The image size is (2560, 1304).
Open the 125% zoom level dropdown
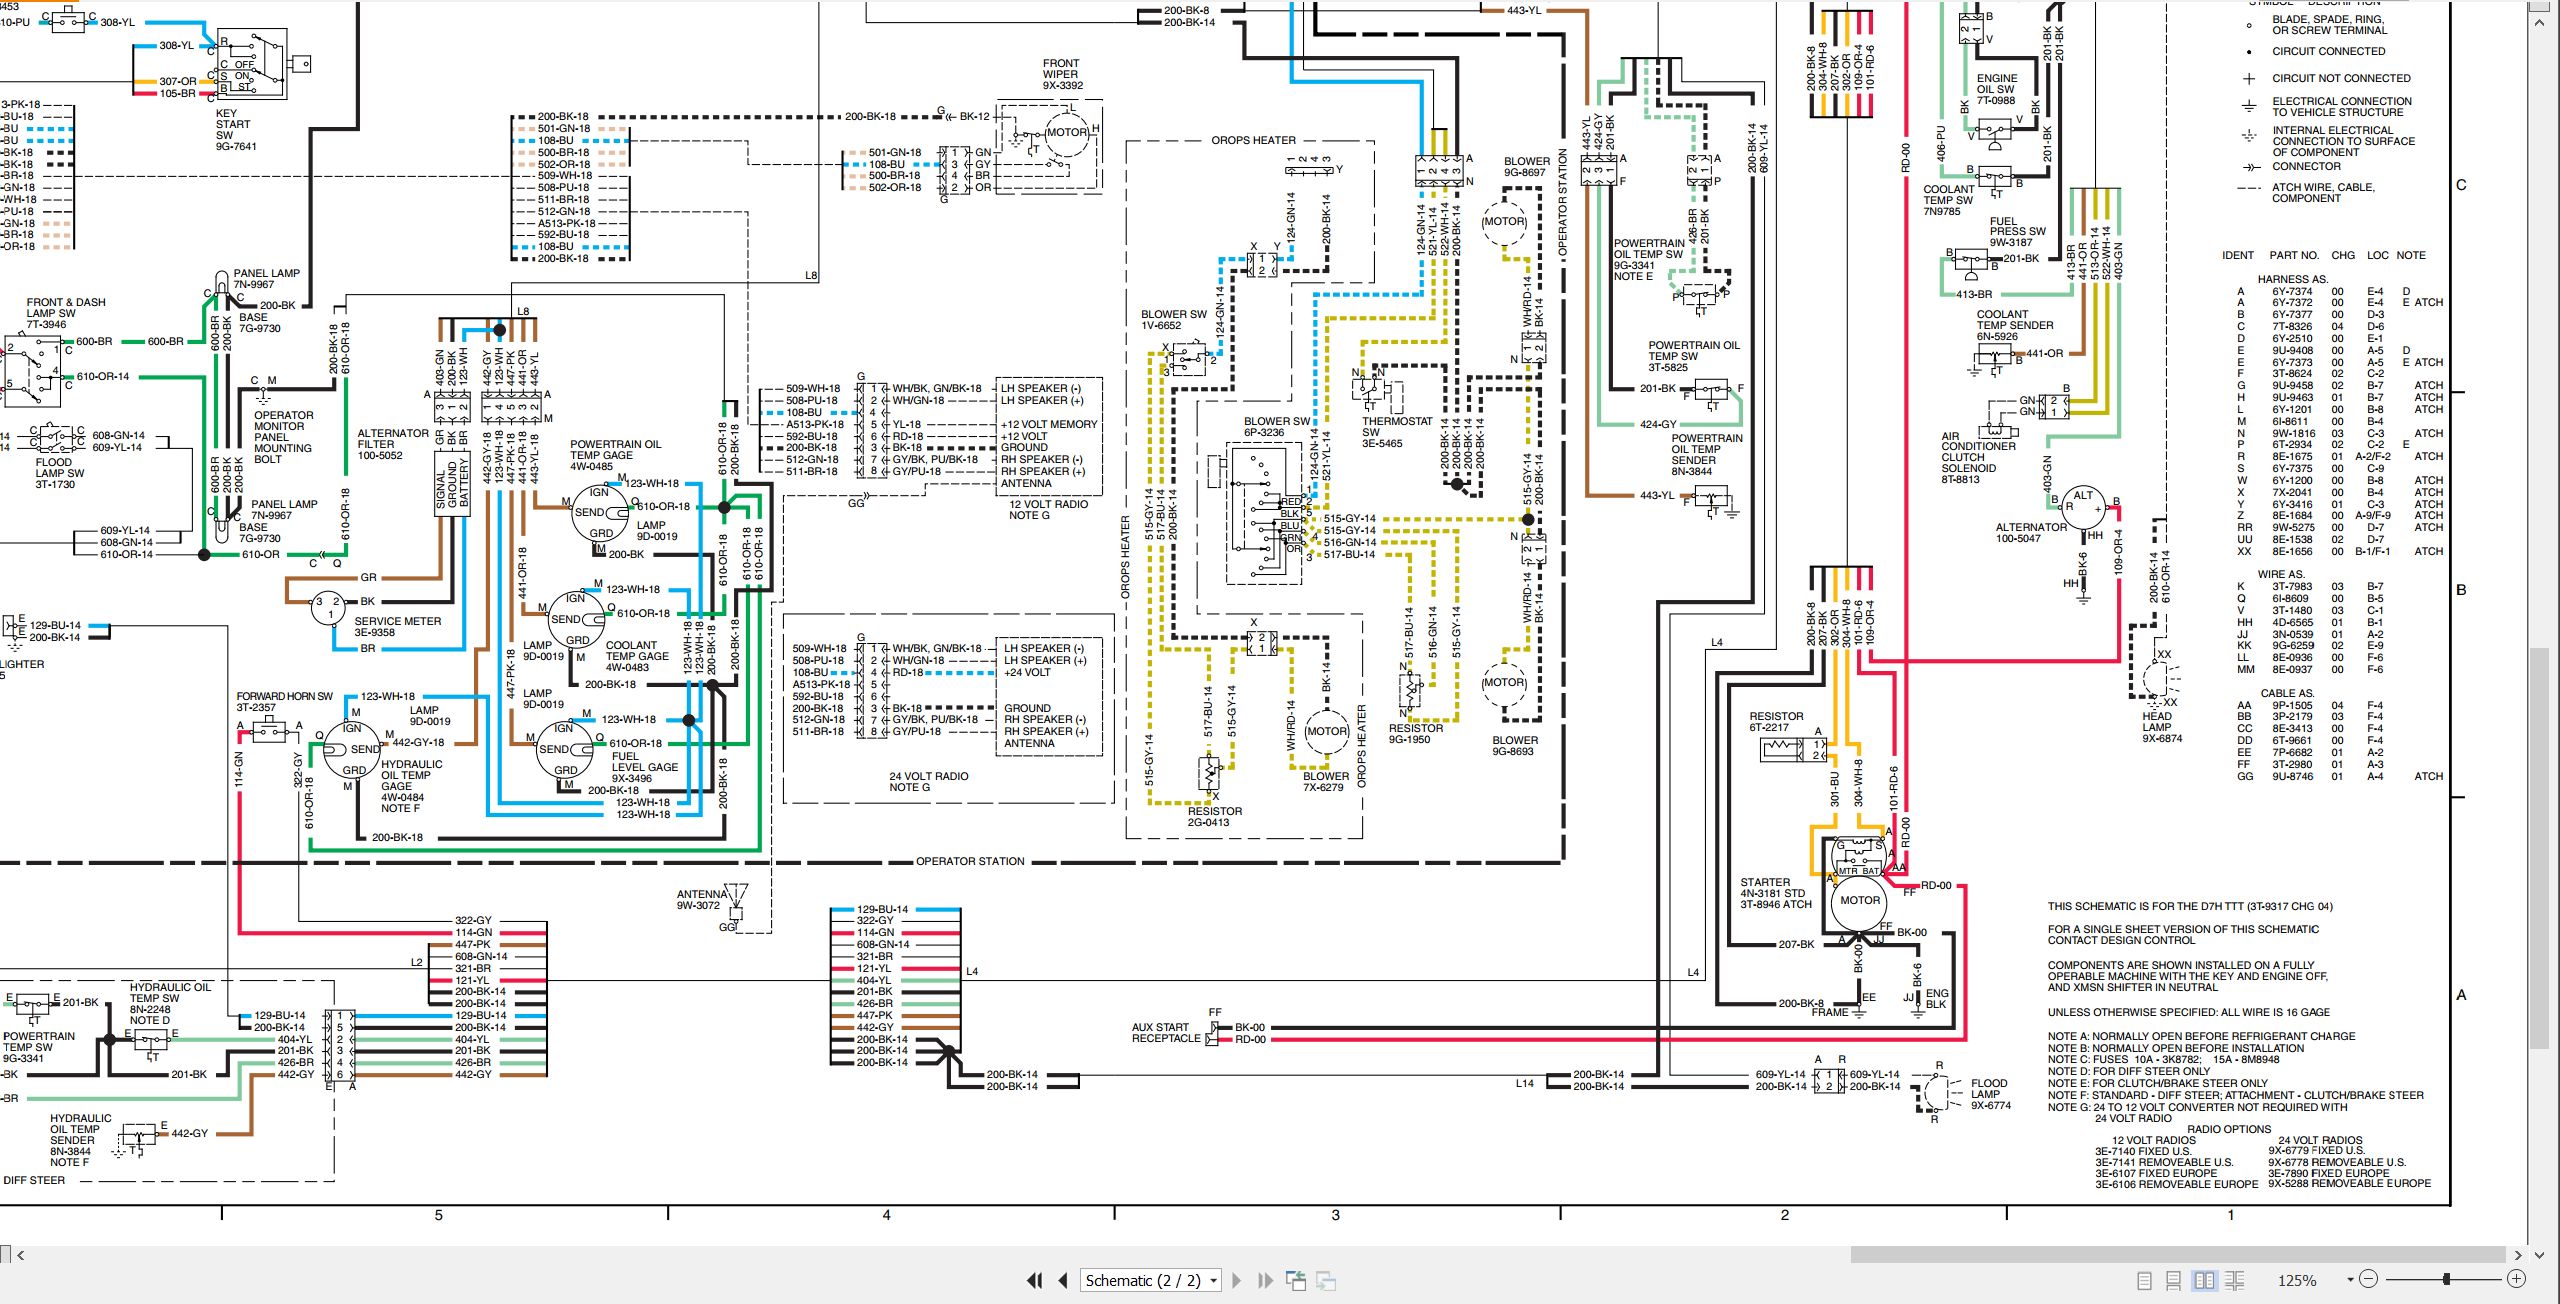[2349, 1280]
